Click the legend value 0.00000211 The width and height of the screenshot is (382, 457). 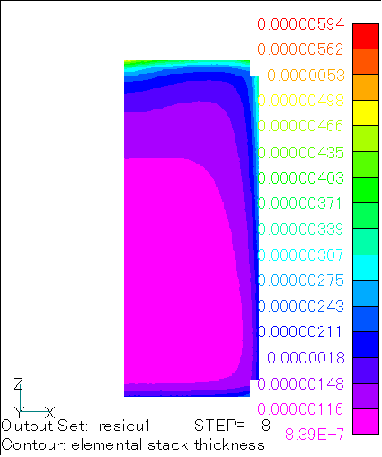300,332
